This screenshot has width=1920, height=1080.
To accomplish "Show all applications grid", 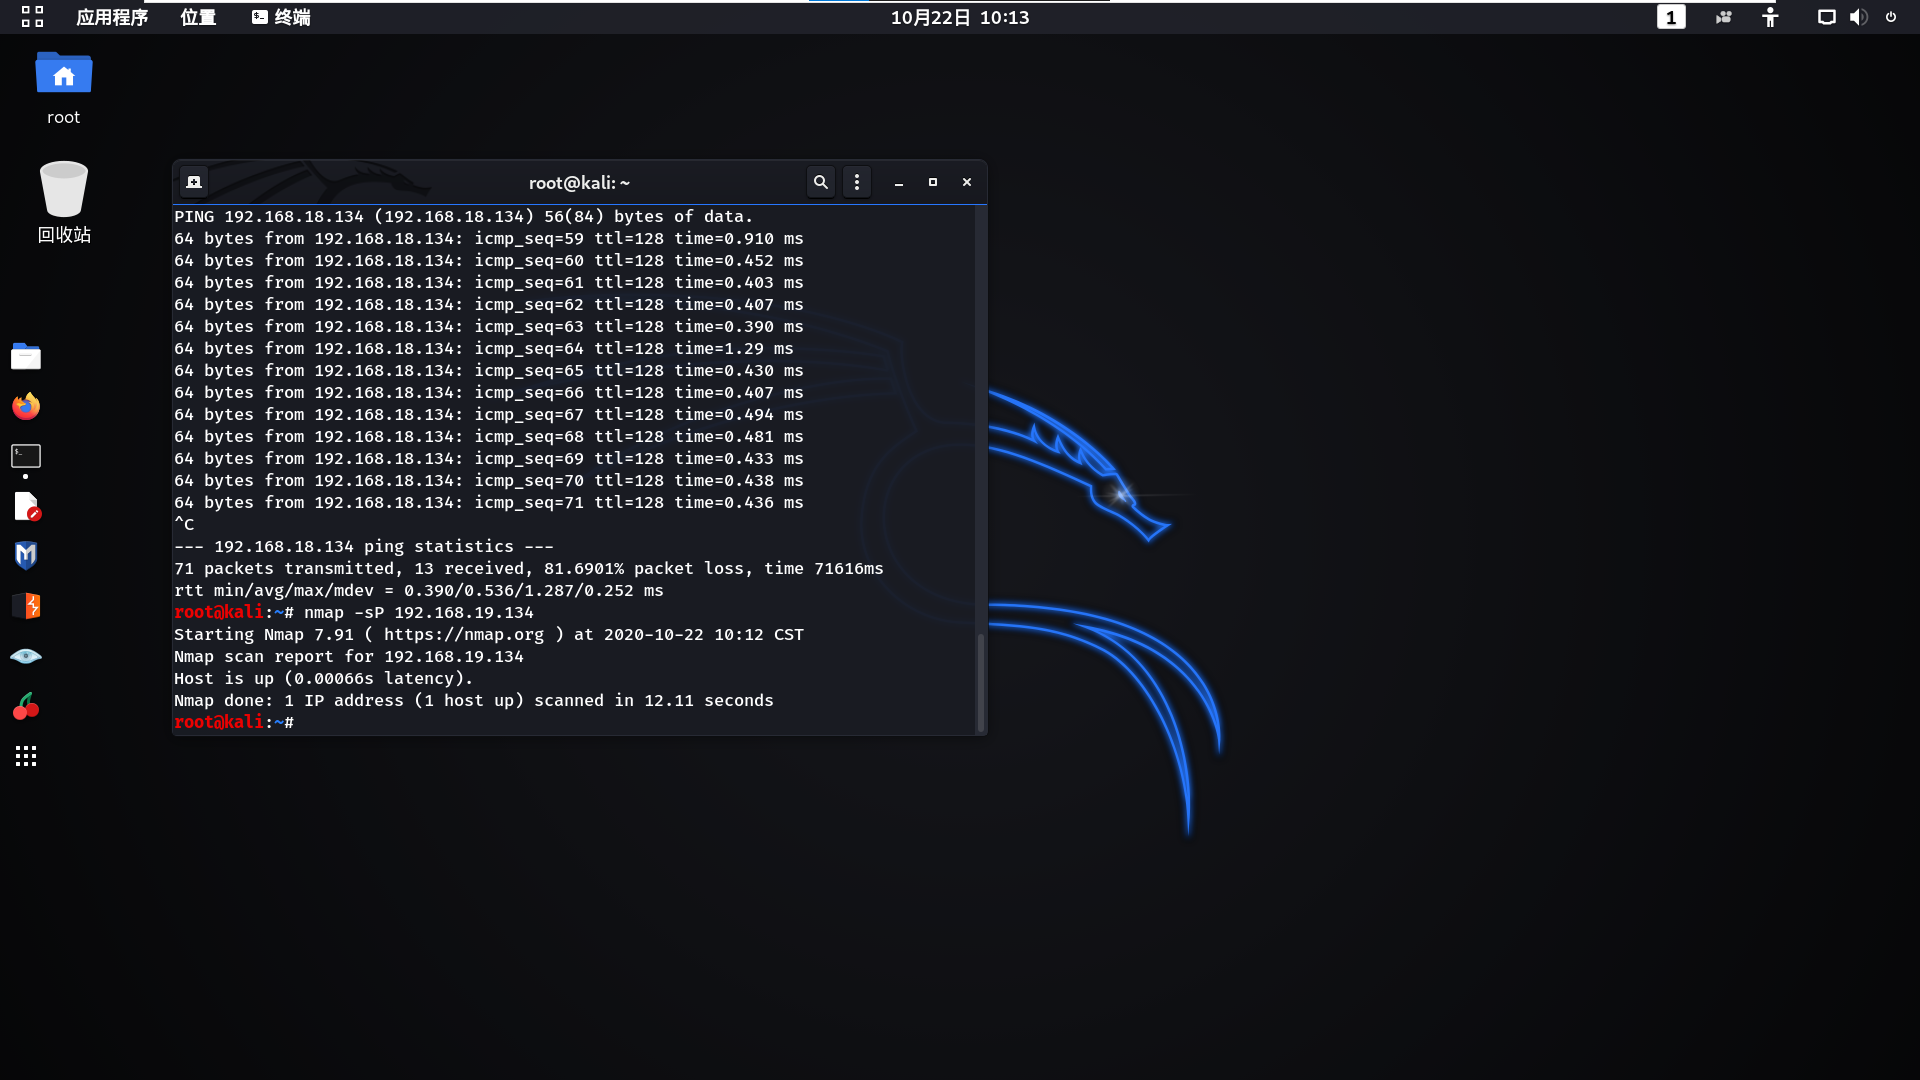I will pos(26,756).
